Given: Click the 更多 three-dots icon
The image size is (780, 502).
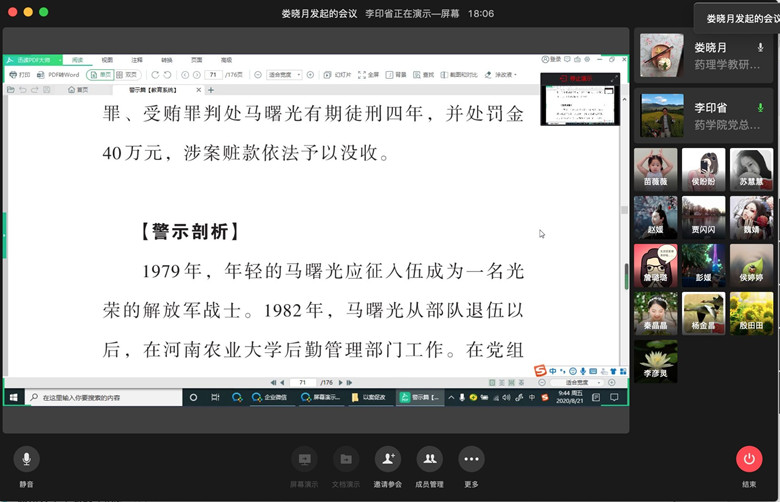Looking at the screenshot, I should tap(471, 459).
